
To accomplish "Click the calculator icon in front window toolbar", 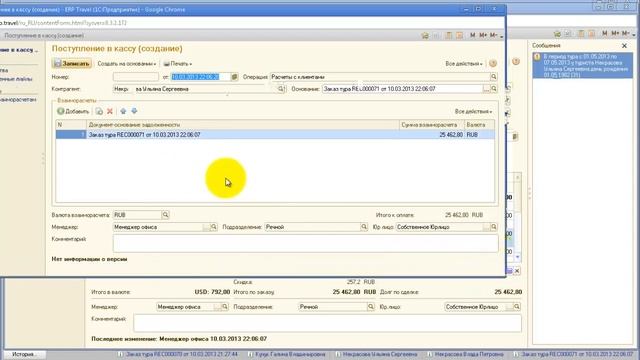I will pos(449,36).
